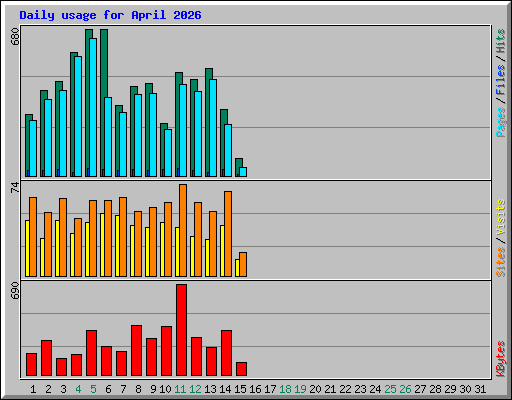
Task: Click the cyan Files bar for day 4
Action: coord(78,116)
